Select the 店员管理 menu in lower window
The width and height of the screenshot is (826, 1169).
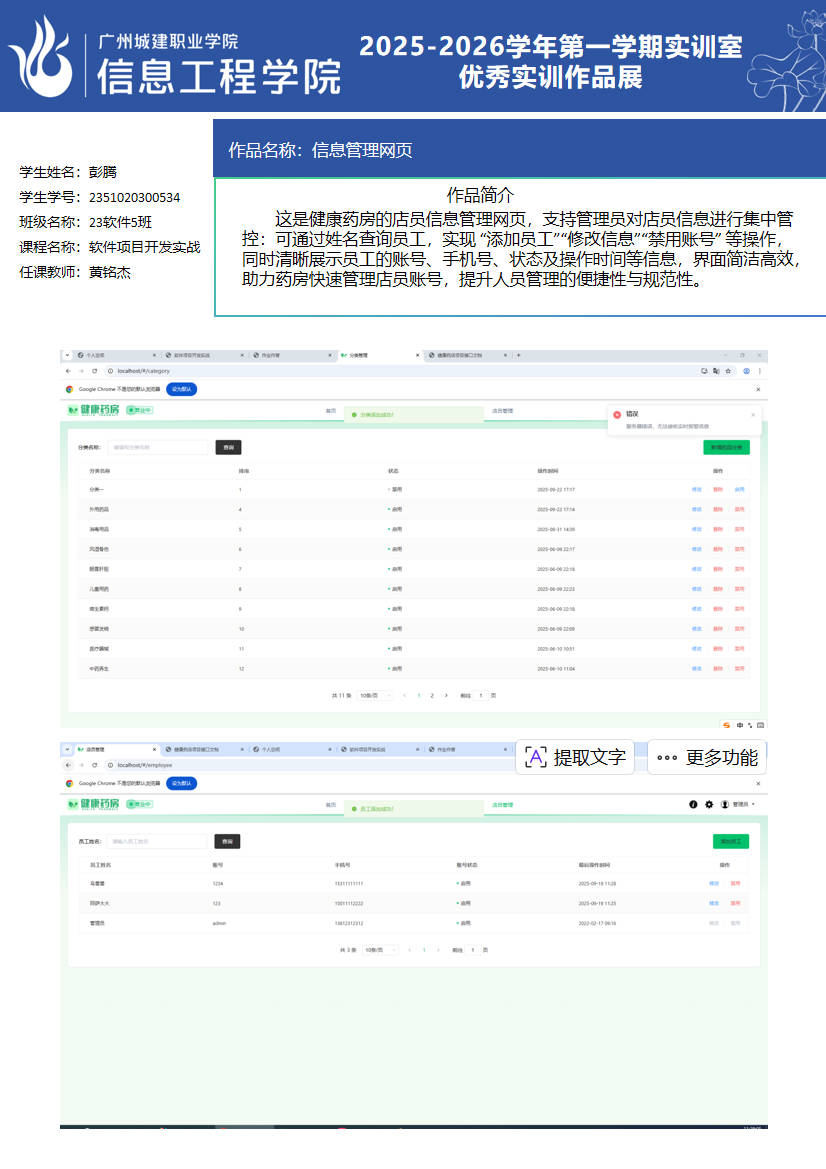coord(501,804)
